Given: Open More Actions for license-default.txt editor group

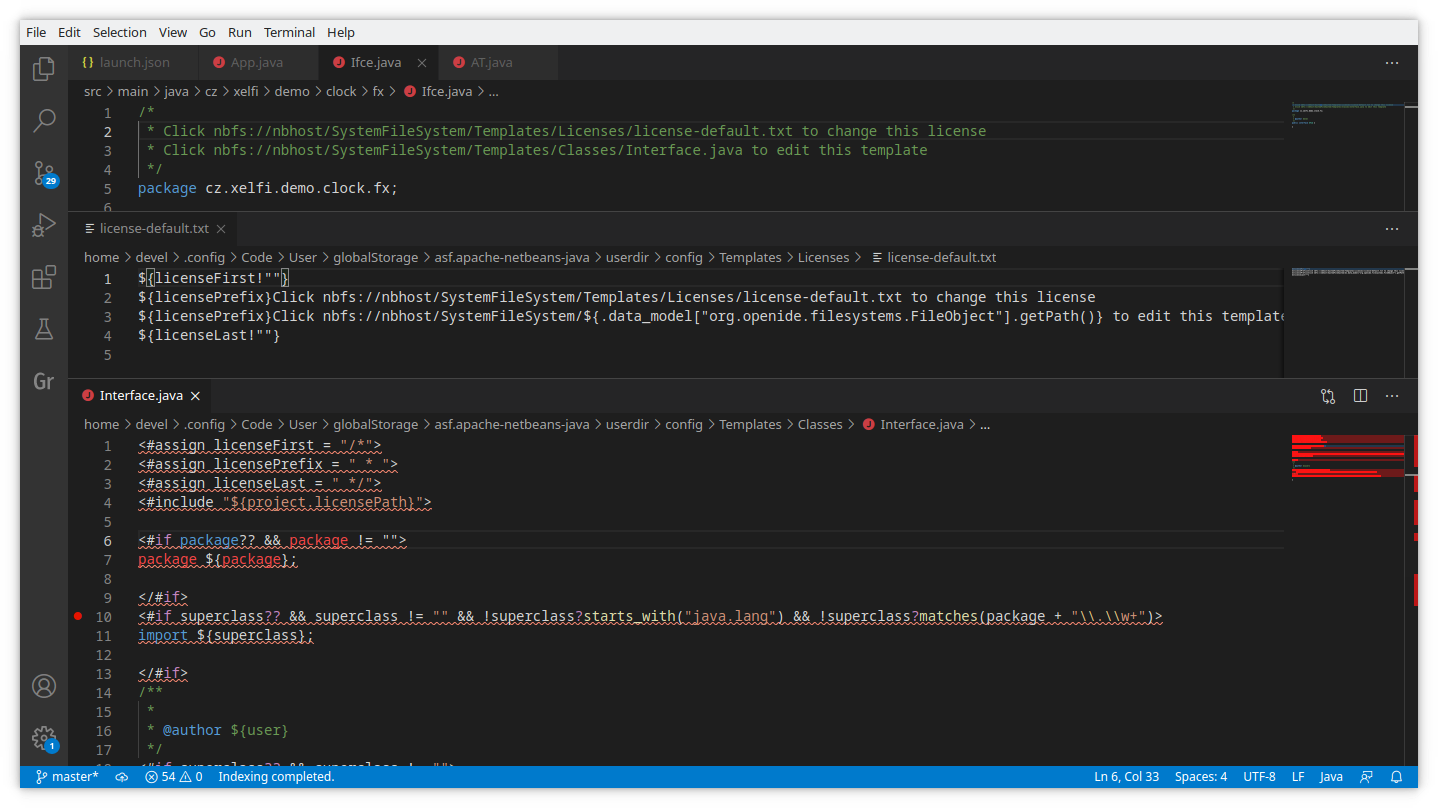Looking at the screenshot, I should point(1392,229).
